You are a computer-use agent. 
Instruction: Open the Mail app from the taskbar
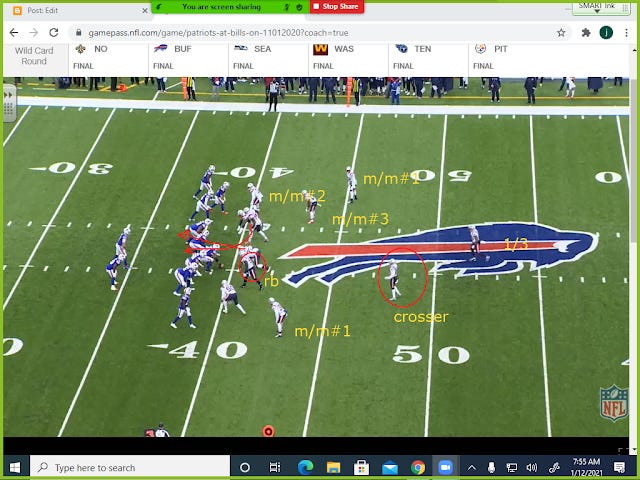390,467
